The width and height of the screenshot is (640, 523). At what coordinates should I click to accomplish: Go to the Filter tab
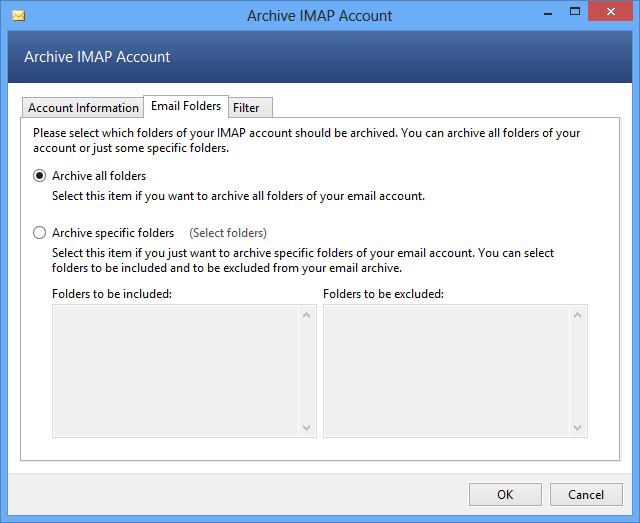[x=246, y=108]
